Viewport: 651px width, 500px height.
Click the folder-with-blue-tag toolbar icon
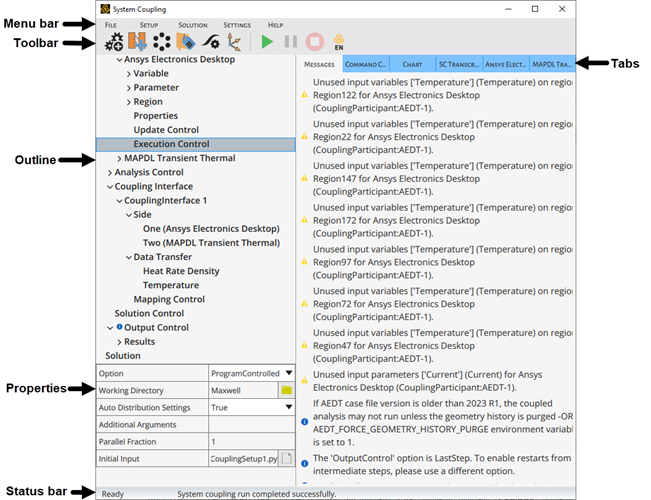(x=186, y=42)
